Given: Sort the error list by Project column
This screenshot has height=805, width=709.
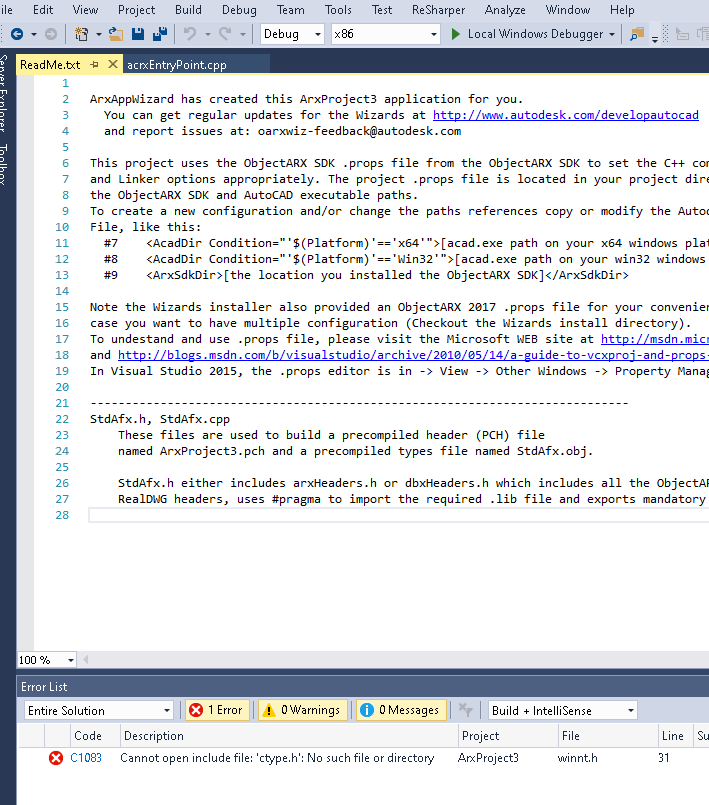Looking at the screenshot, I should point(508,736).
